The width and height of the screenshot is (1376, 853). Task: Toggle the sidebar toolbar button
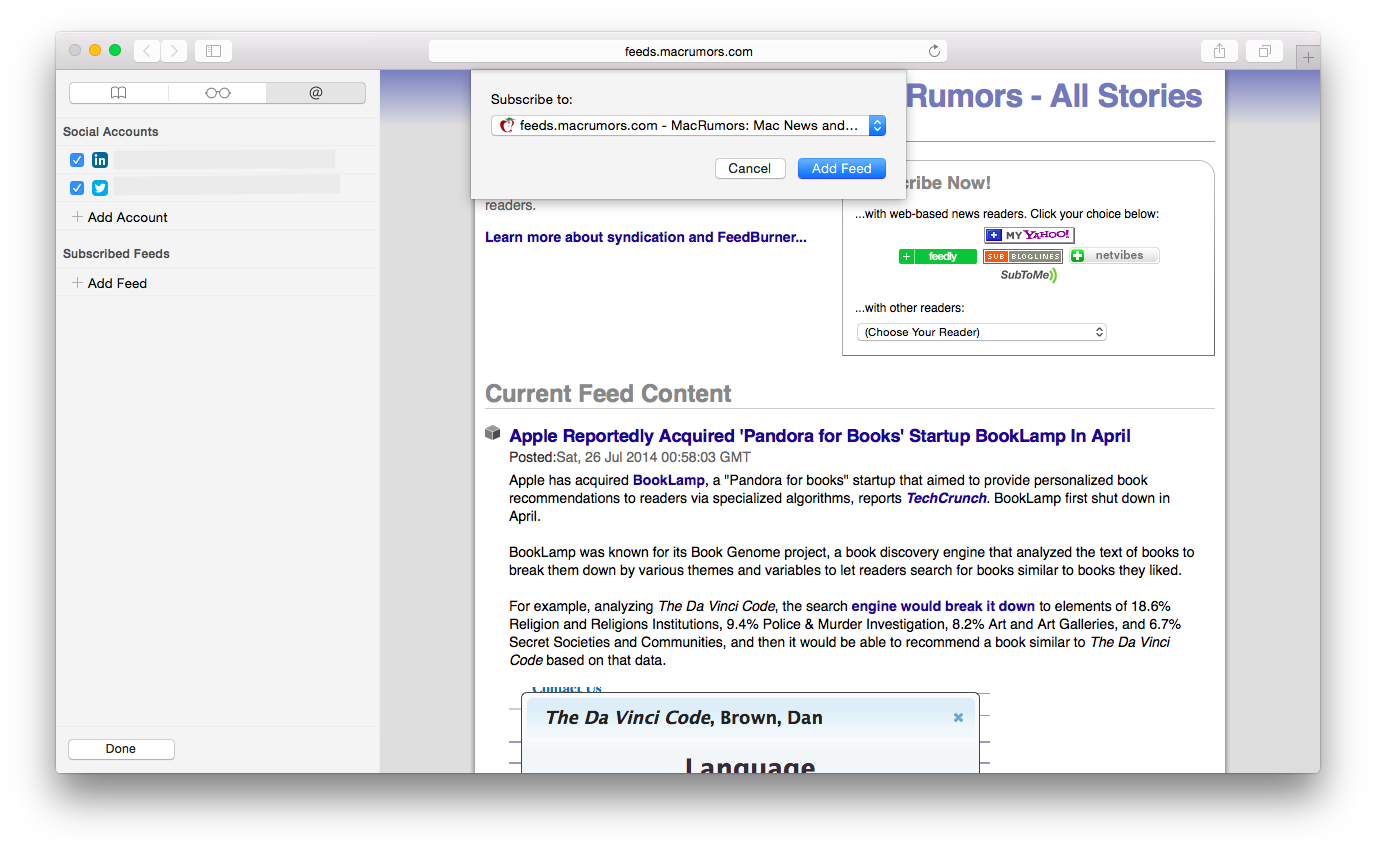click(213, 51)
